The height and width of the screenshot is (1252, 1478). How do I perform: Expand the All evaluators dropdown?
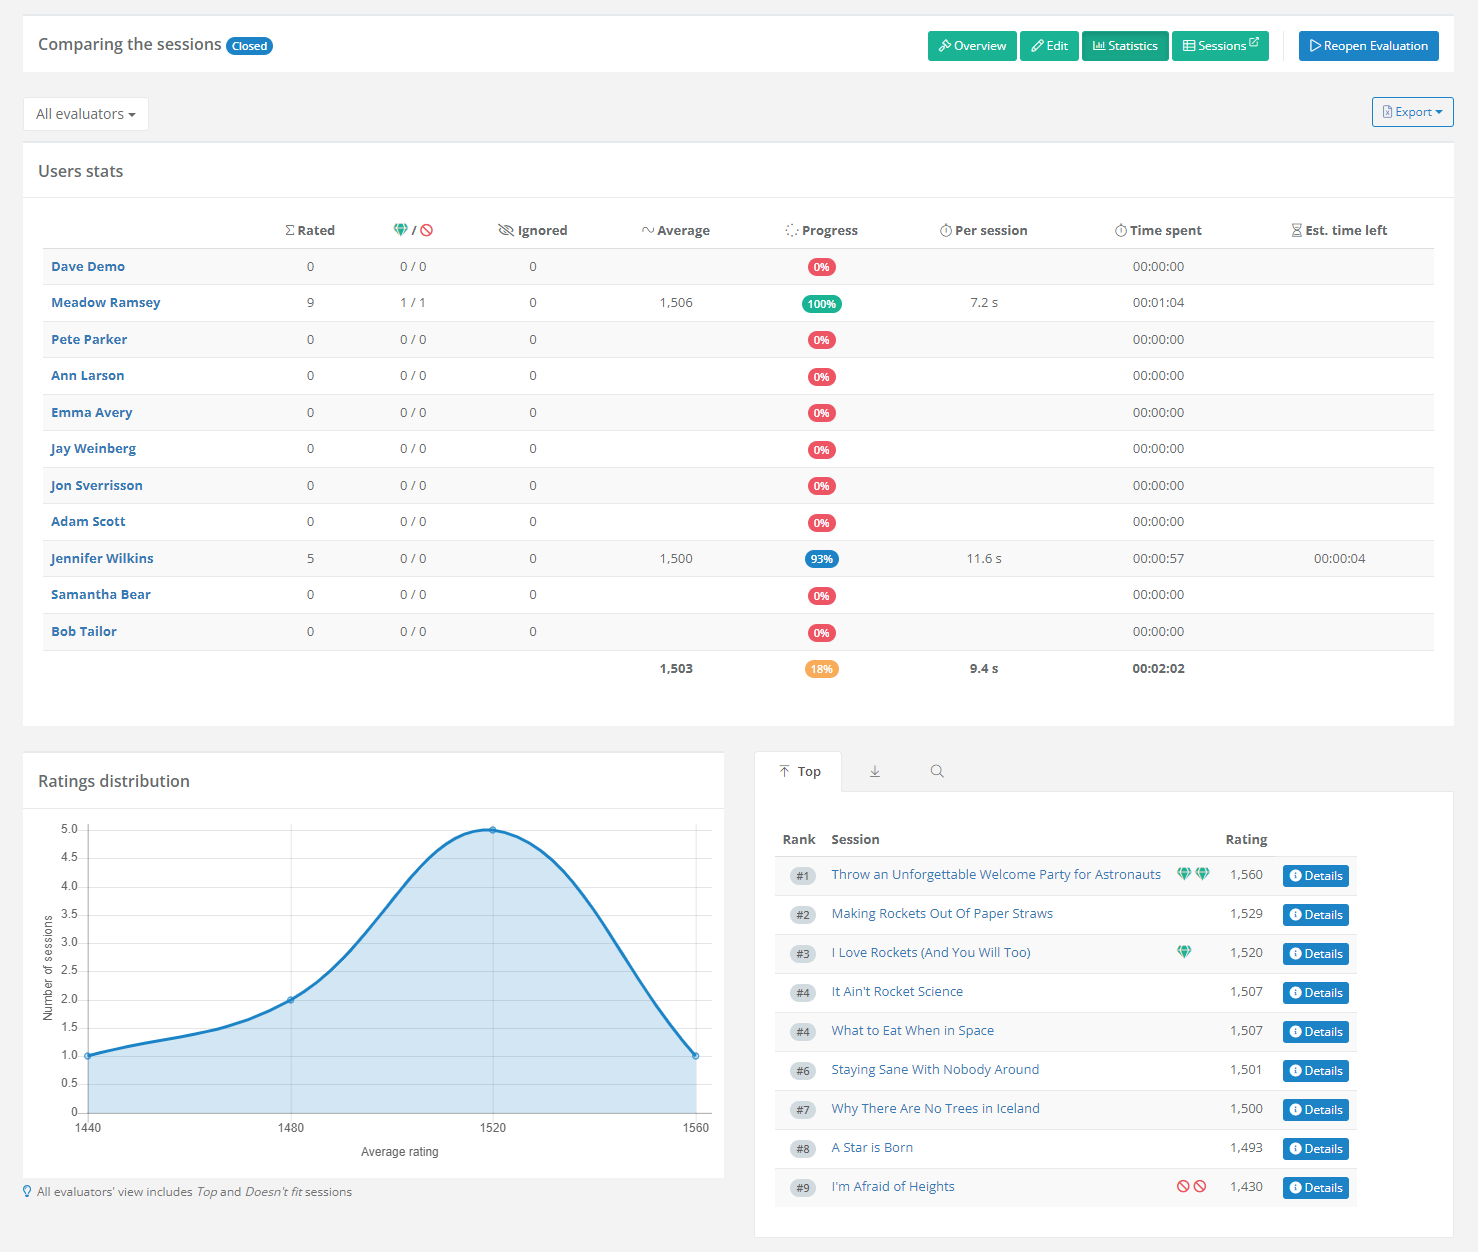point(86,114)
